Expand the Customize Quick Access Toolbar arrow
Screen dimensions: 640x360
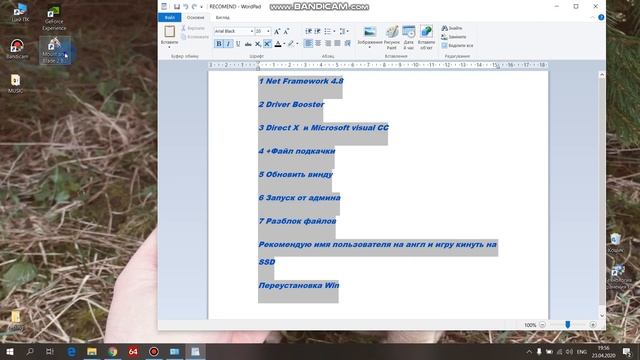tap(202, 7)
